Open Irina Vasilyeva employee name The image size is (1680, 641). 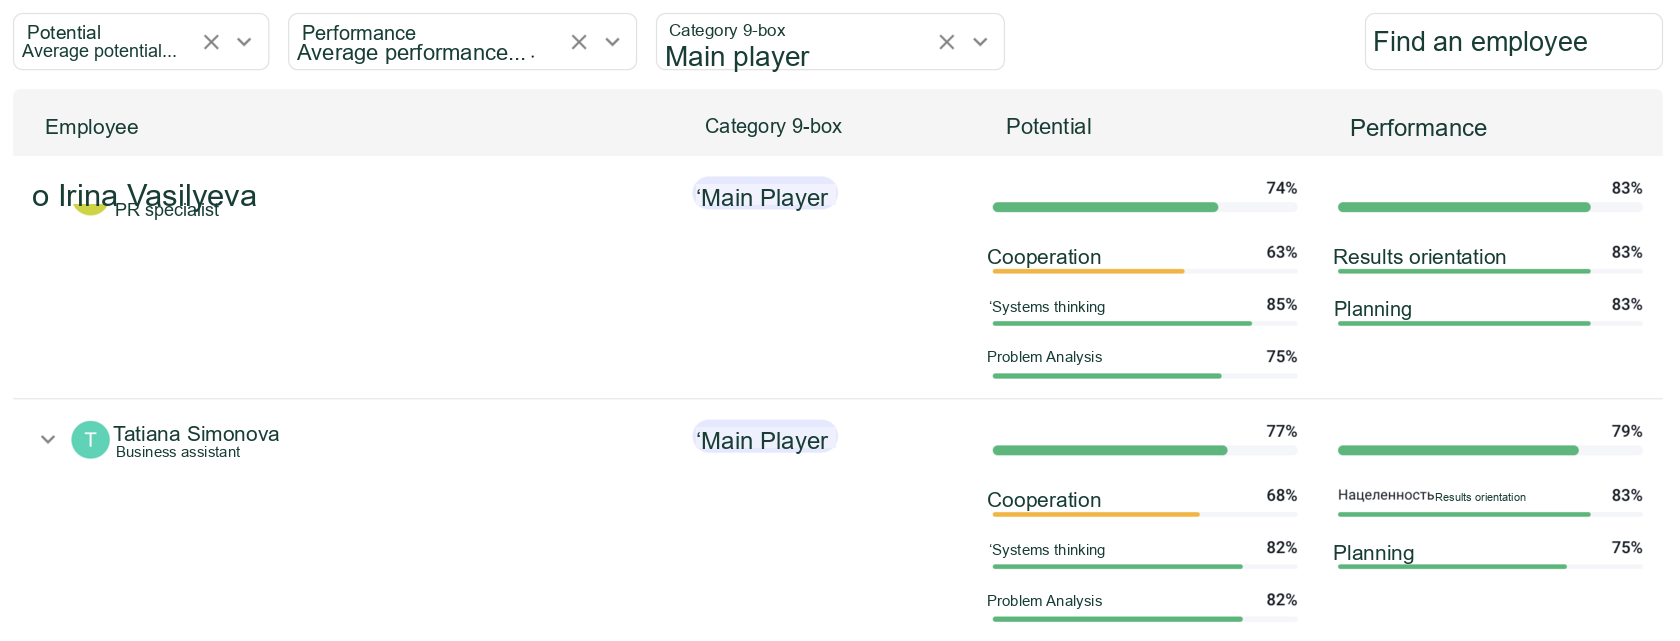tap(157, 196)
